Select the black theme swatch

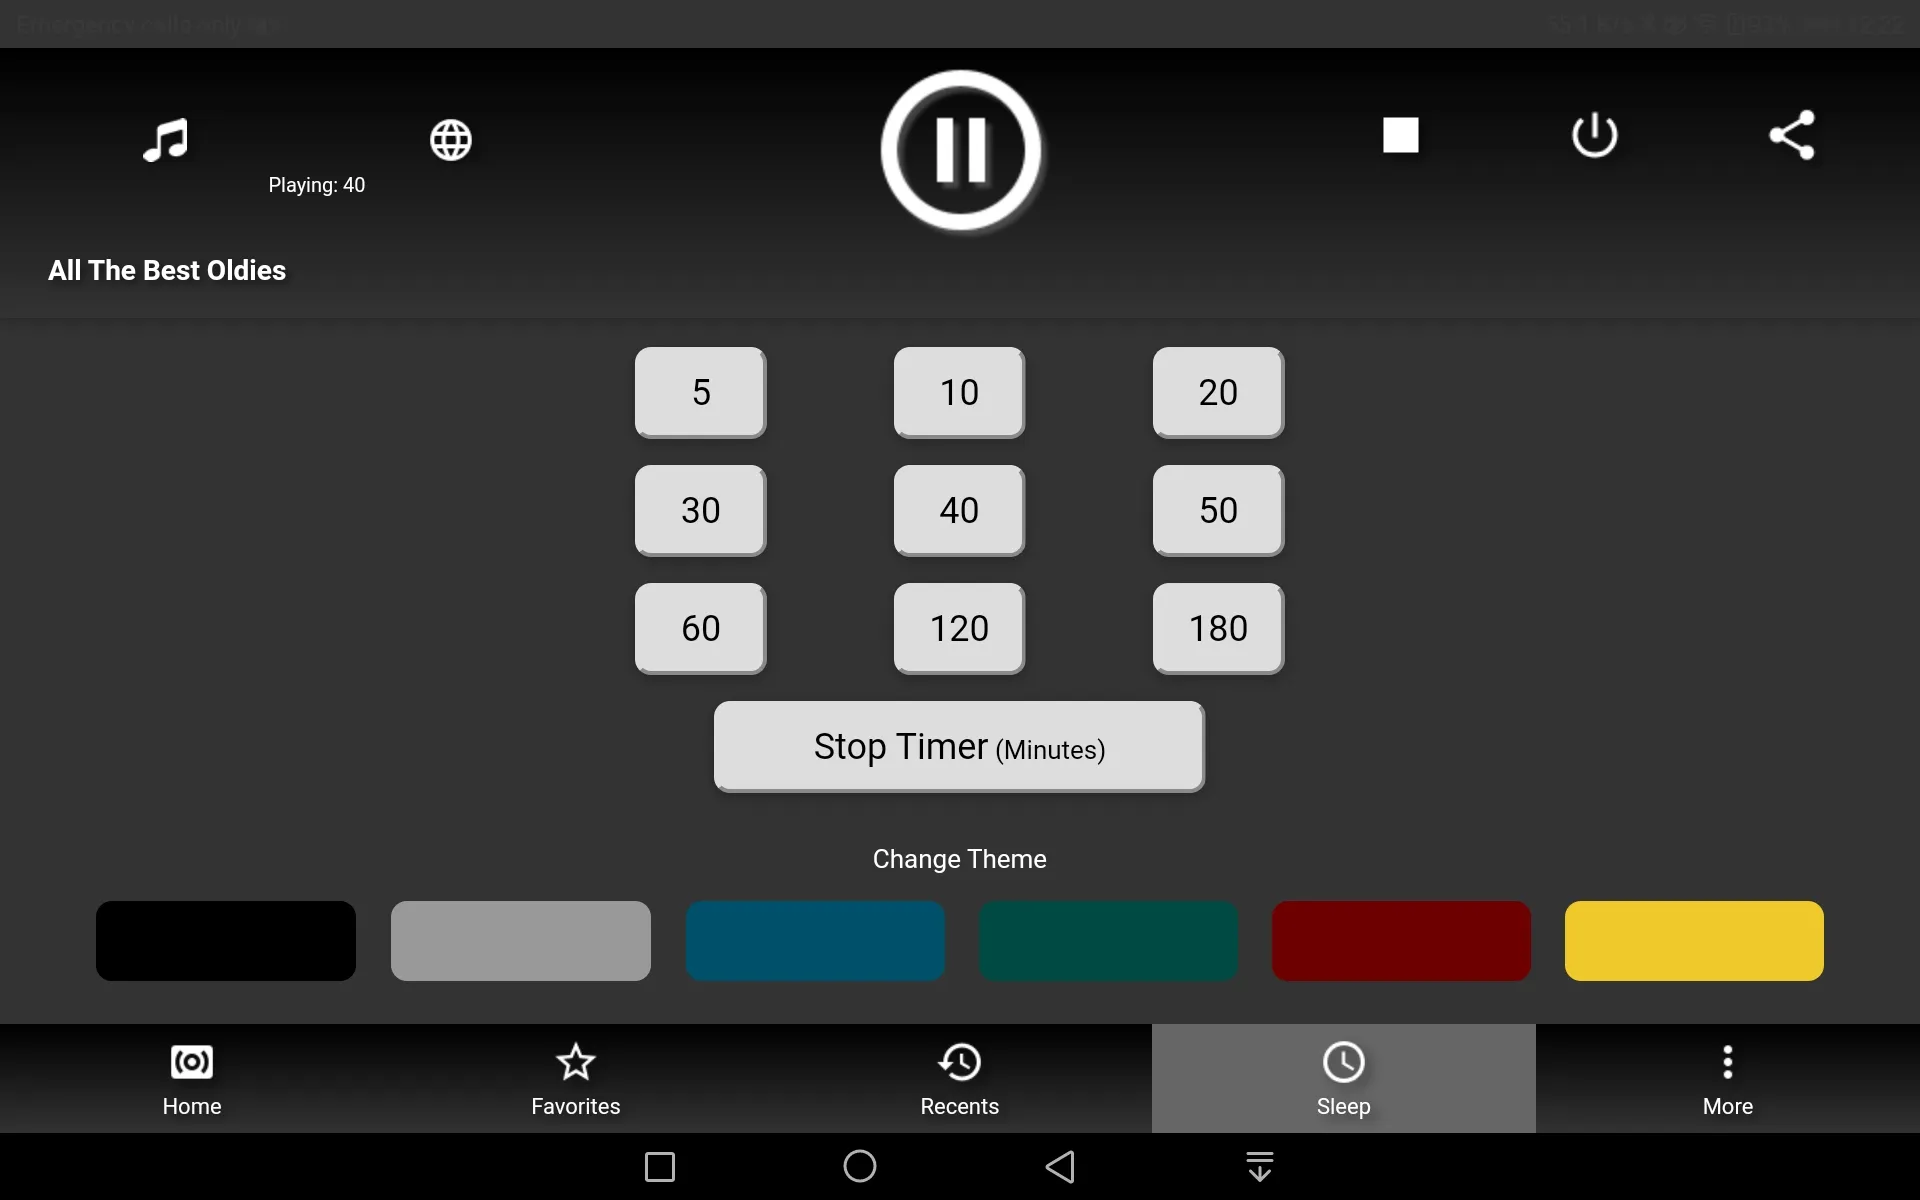[224, 940]
